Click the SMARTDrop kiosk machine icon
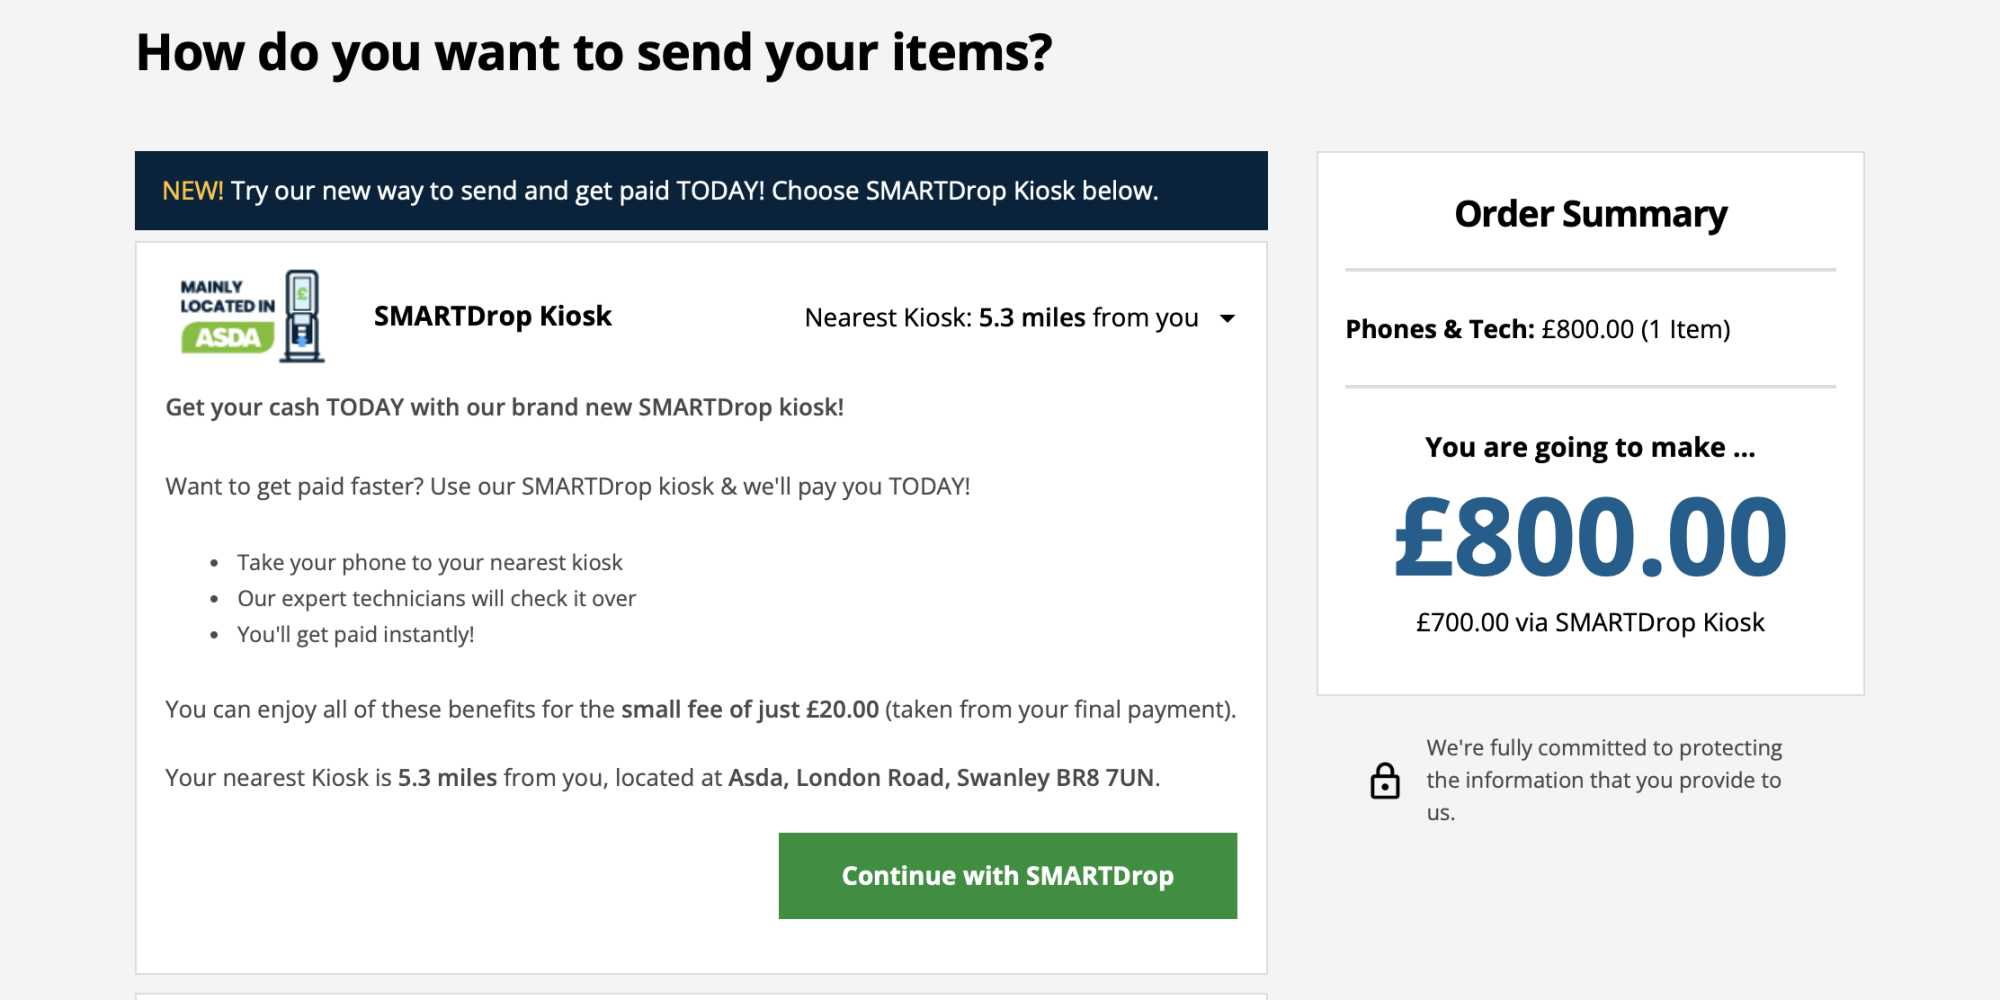2000x1000 pixels. coord(302,316)
